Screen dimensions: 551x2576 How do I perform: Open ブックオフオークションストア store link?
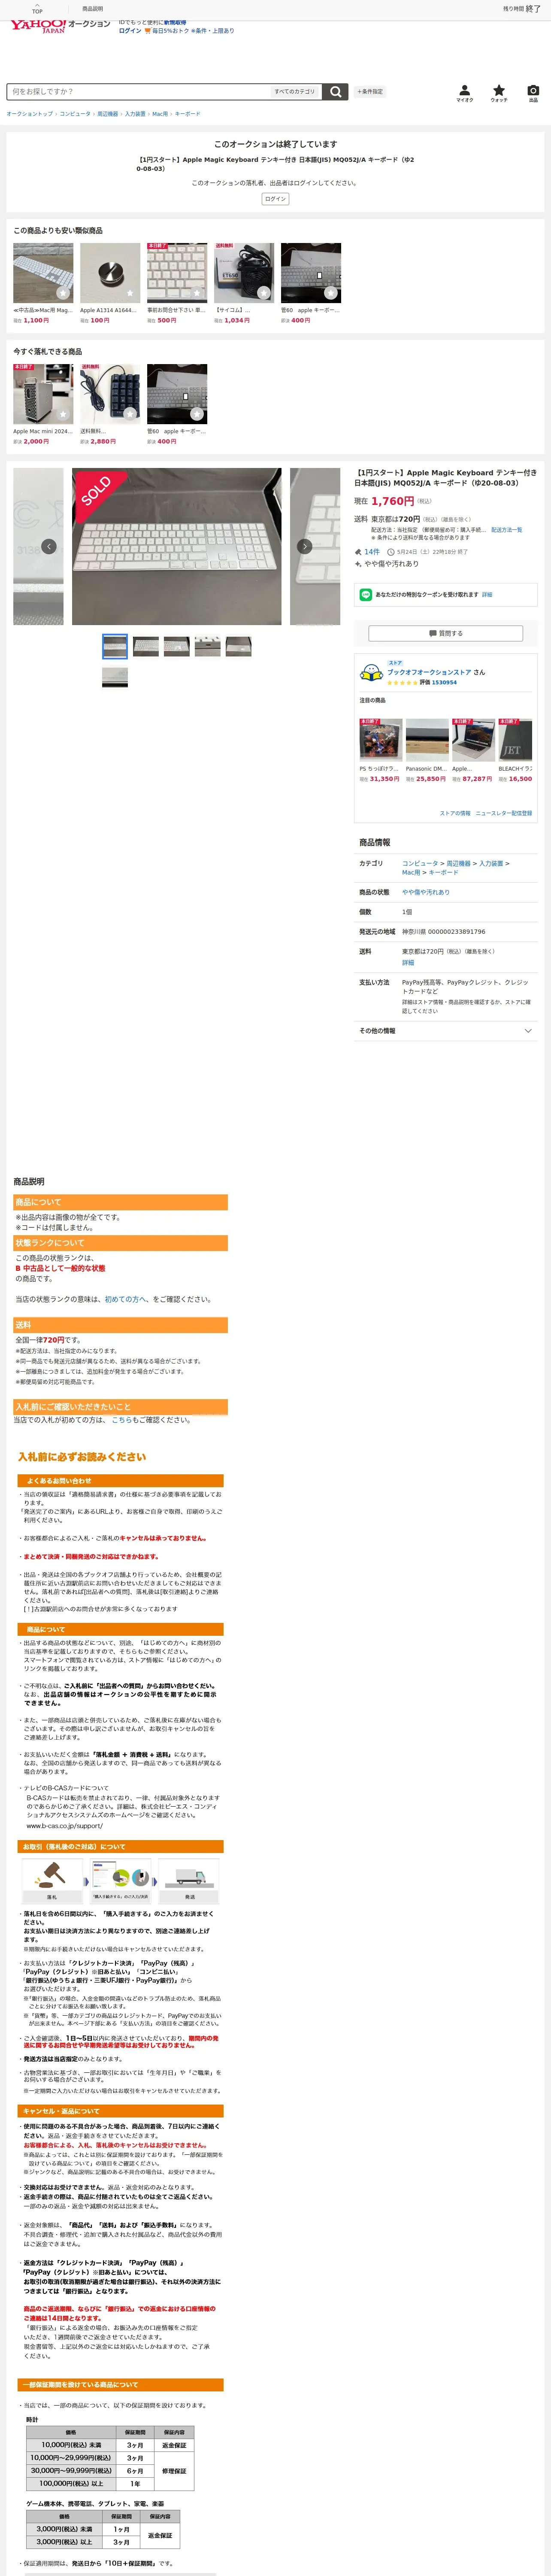[430, 672]
